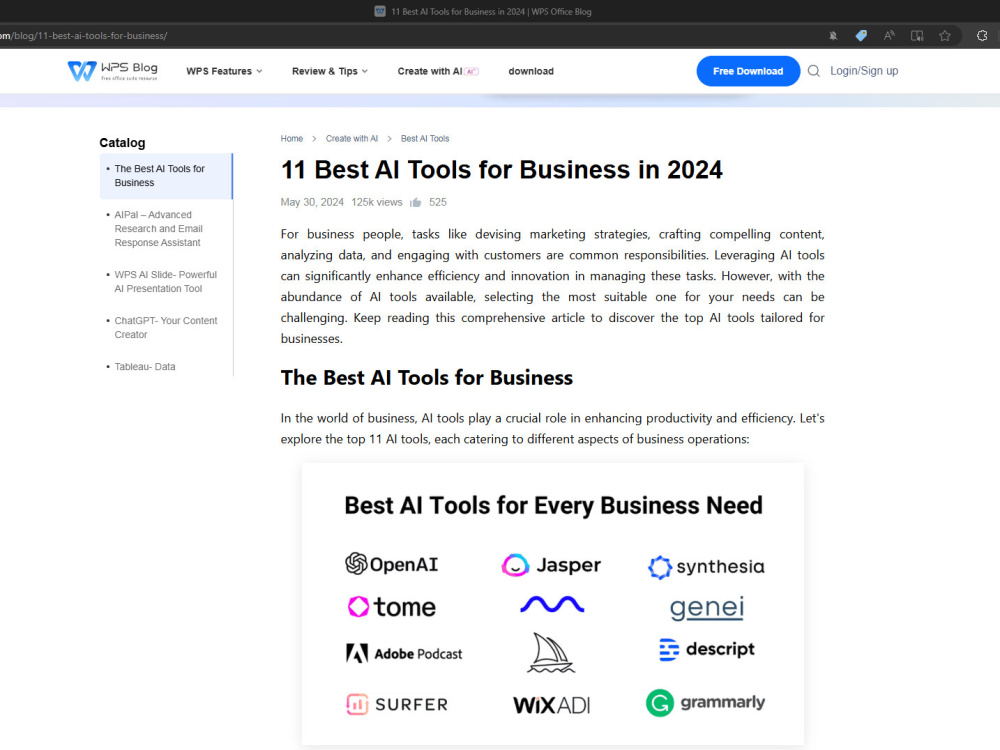Open the search magnifier icon
1000x750 pixels.
click(814, 71)
